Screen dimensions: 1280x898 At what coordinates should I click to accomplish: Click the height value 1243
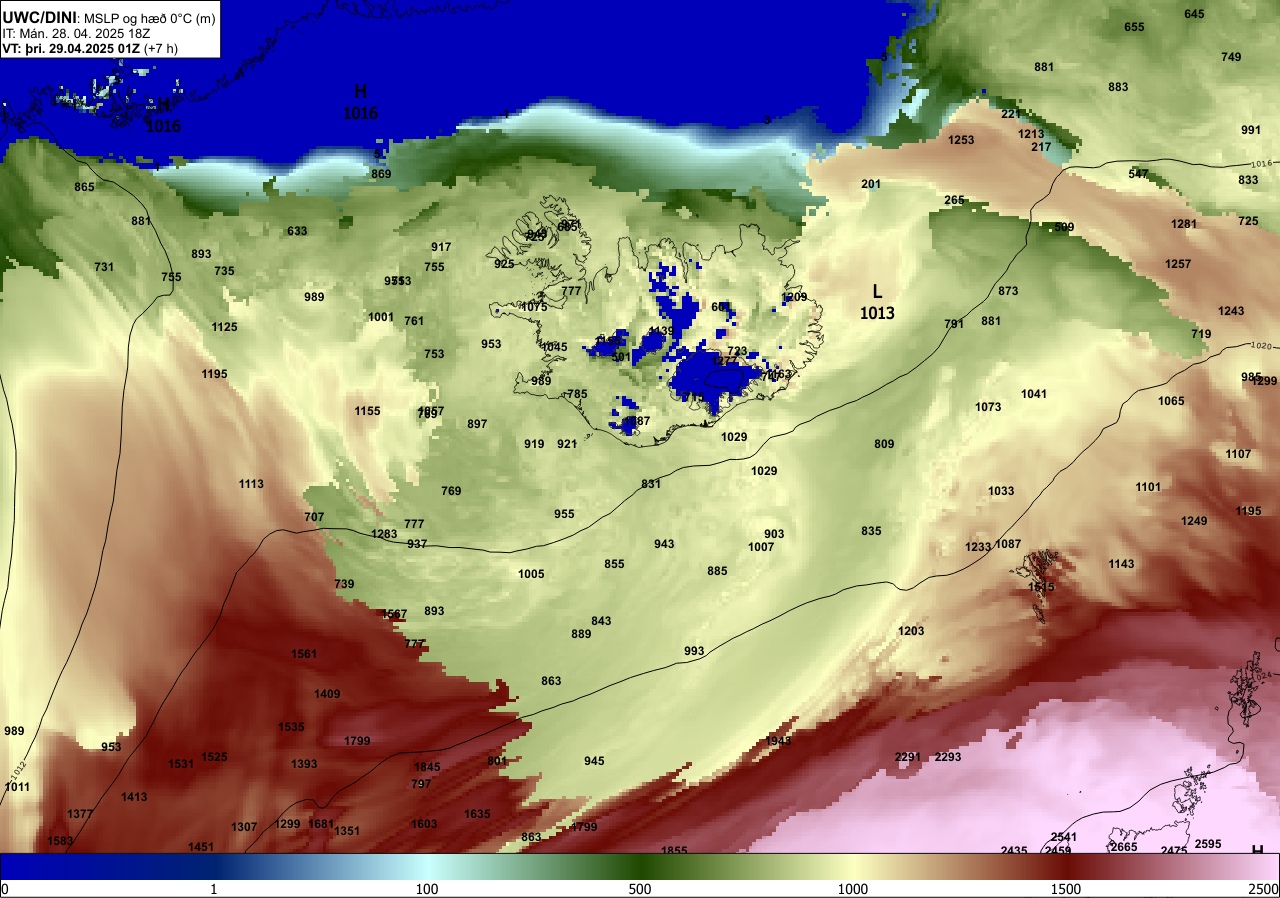coord(1231,311)
